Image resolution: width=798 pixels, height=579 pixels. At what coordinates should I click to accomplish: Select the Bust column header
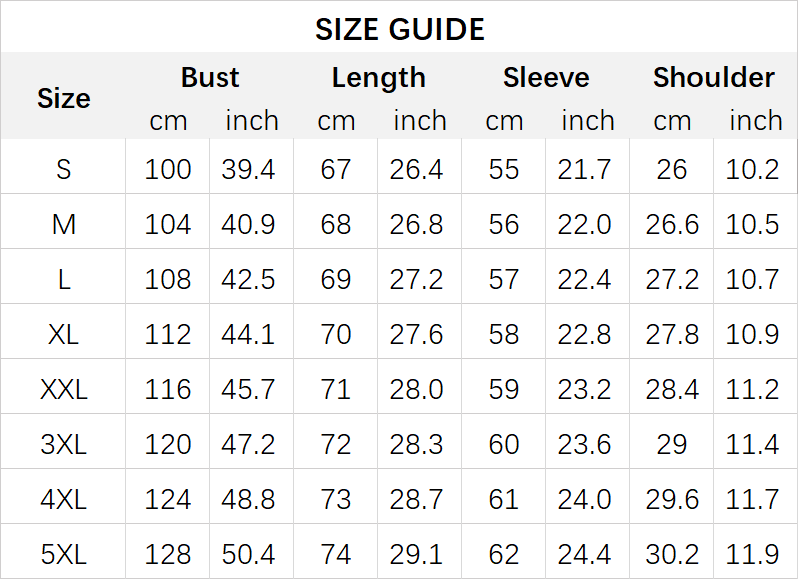coord(210,78)
